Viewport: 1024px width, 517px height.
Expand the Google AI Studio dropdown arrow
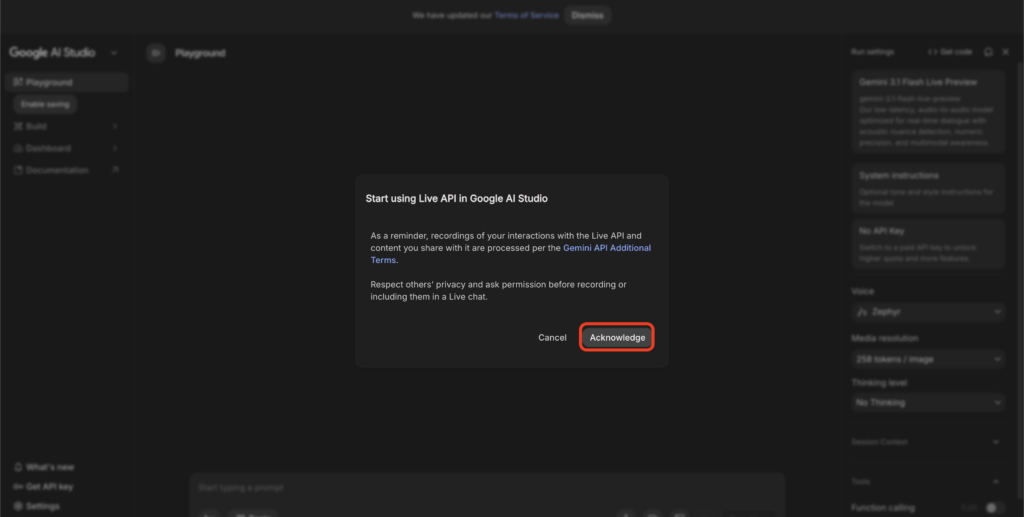(114, 53)
